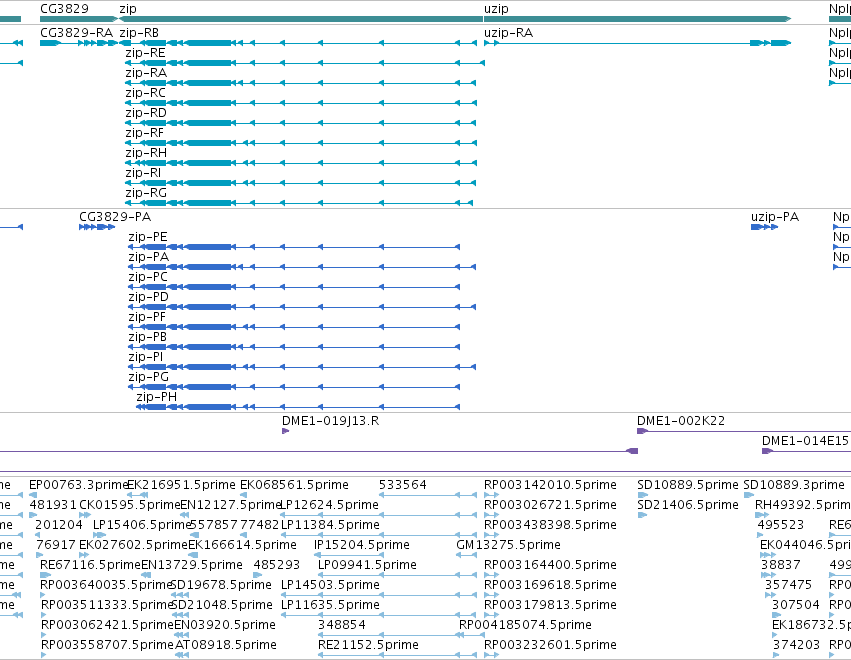Select EST SD19678.5prime
This screenshot has width=851, height=660.
(221, 585)
